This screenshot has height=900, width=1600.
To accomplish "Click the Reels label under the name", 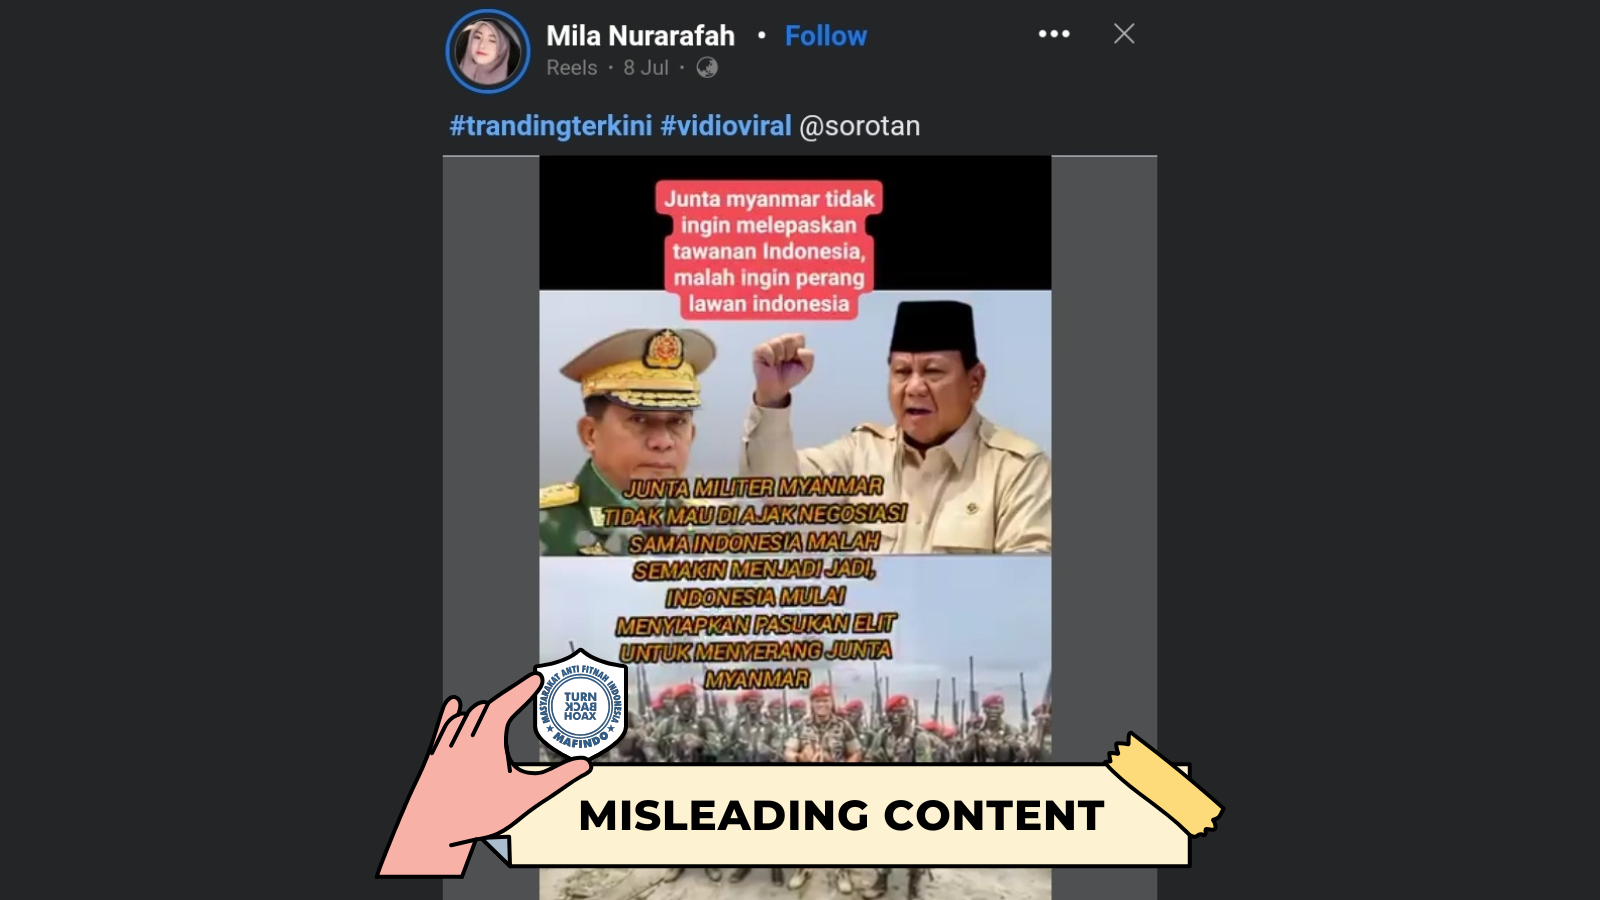I will click(572, 68).
